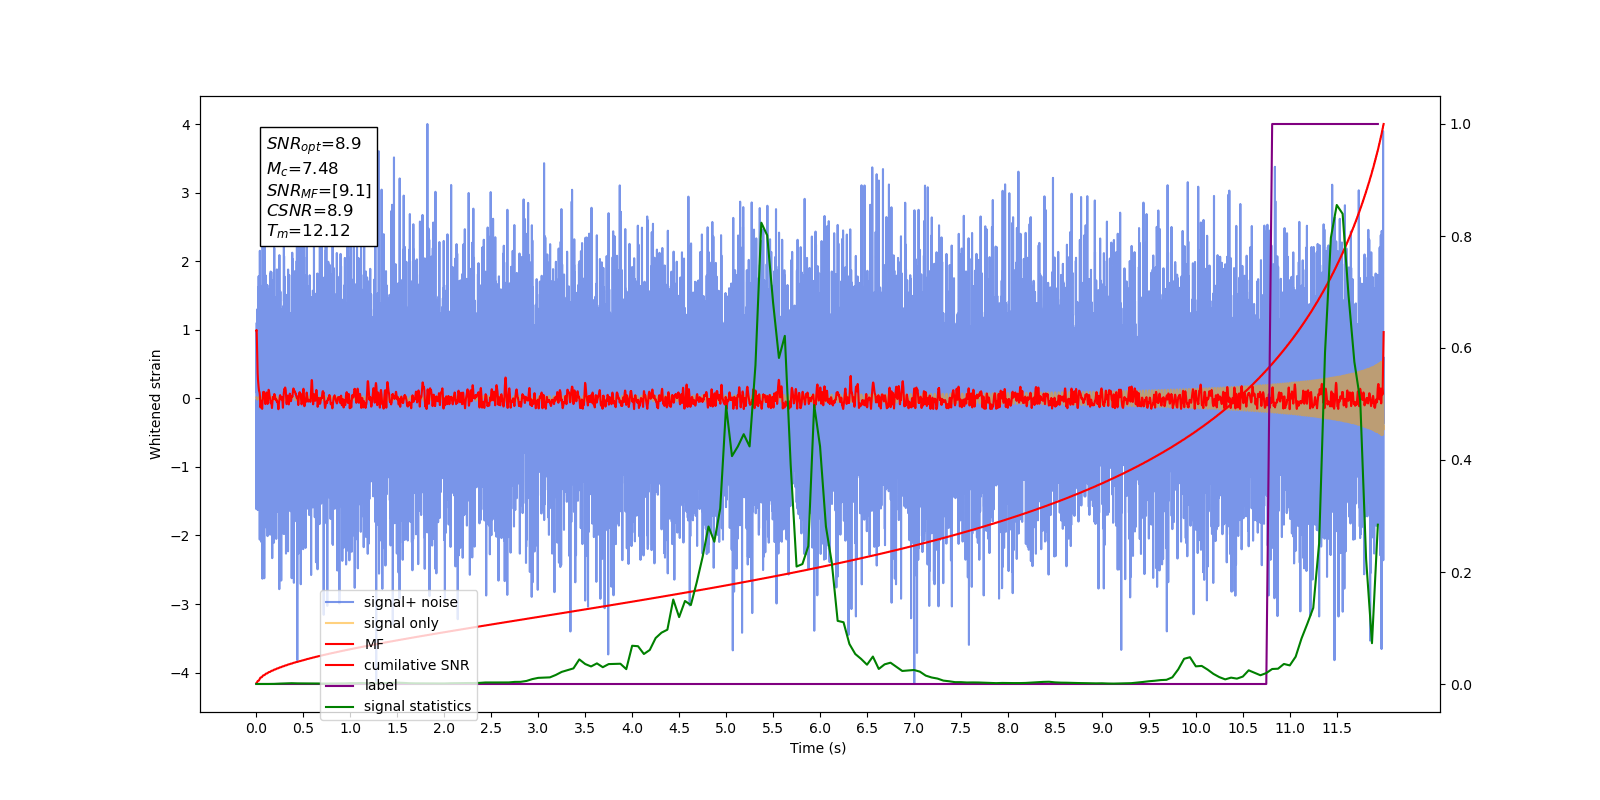The image size is (1600, 800).
Task: Click the 0.8 tick on right y-axis
Action: coord(1461,237)
